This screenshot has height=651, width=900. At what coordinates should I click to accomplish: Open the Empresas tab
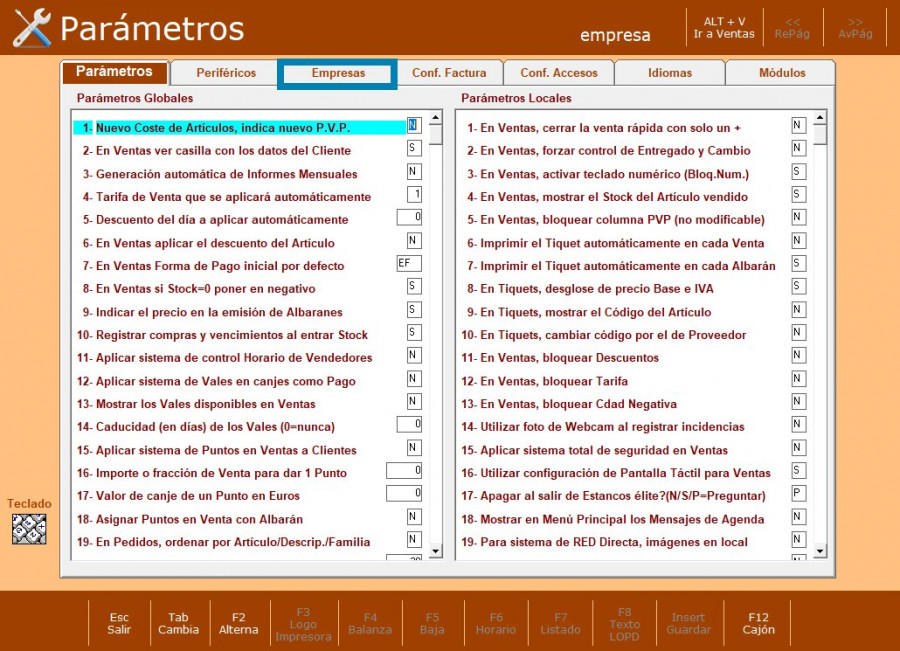click(x=338, y=73)
